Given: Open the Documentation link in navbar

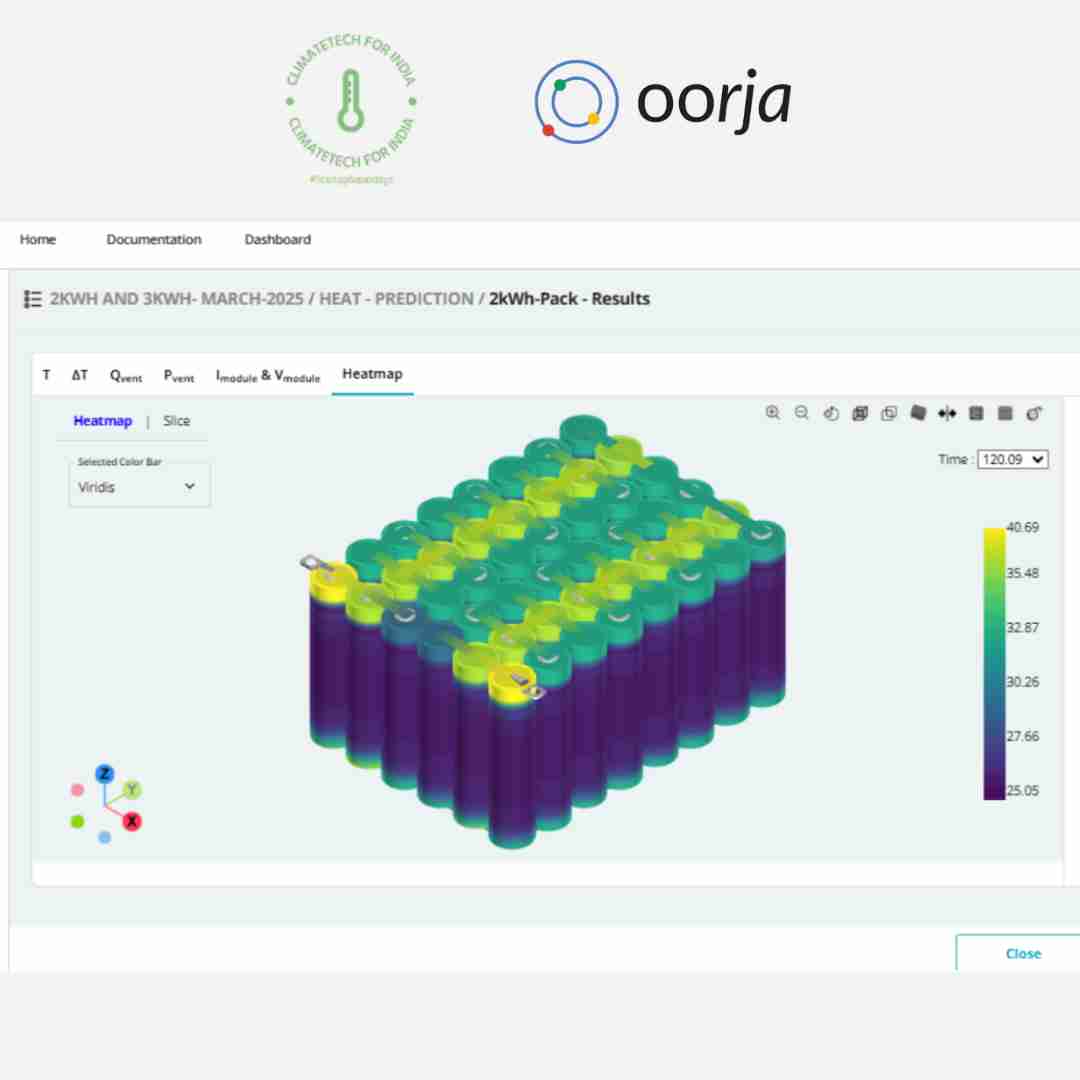Looking at the screenshot, I should pyautogui.click(x=154, y=240).
